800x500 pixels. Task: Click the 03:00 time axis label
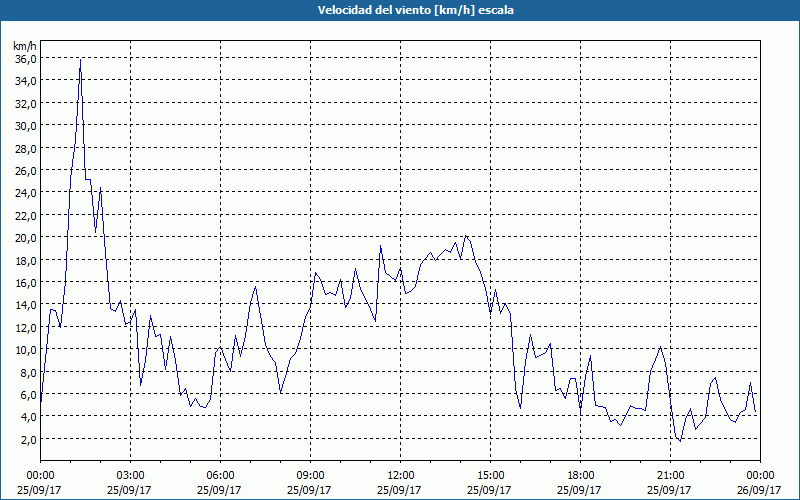[131, 476]
